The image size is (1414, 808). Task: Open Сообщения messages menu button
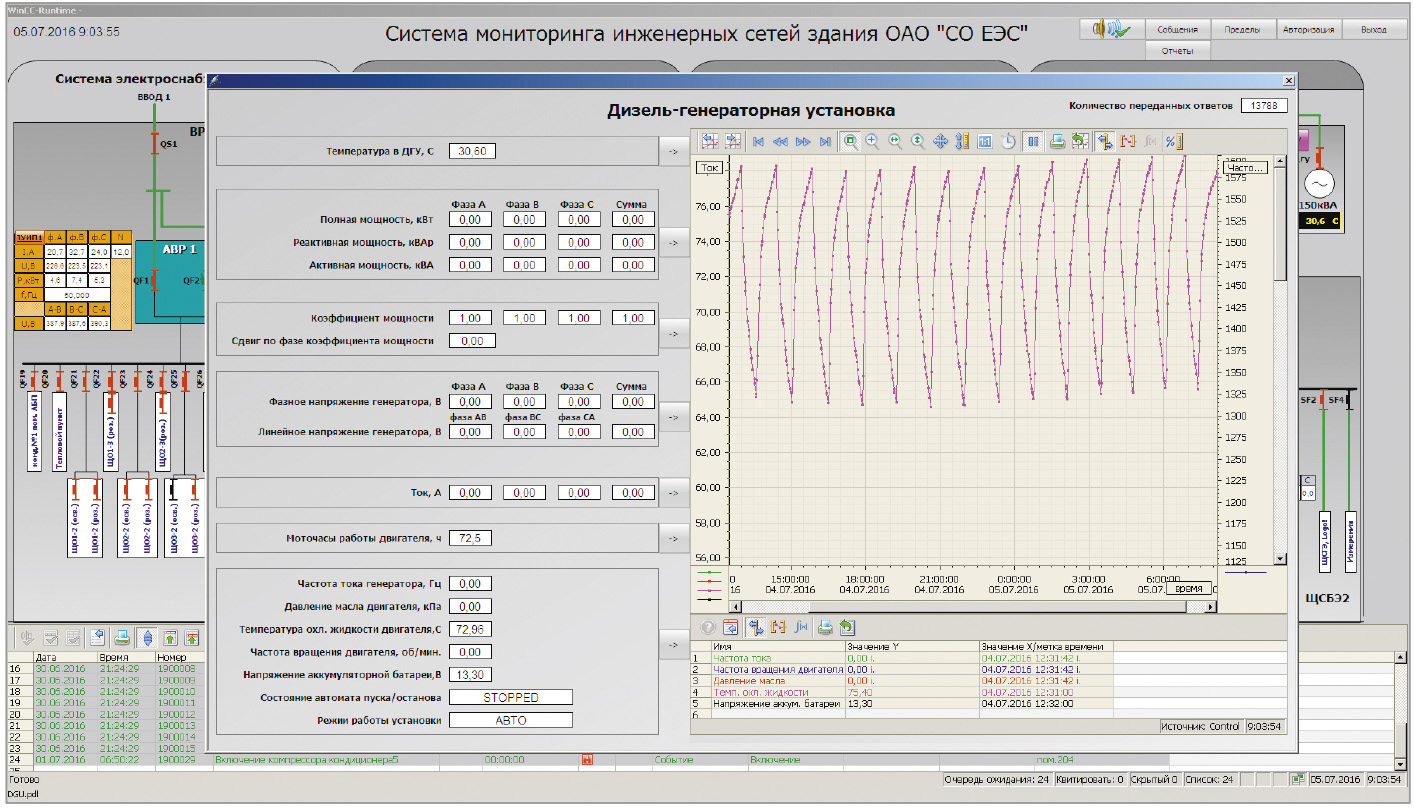1178,29
